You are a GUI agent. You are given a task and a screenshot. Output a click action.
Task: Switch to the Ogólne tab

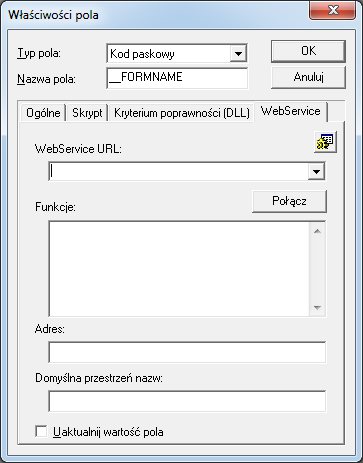[43, 113]
